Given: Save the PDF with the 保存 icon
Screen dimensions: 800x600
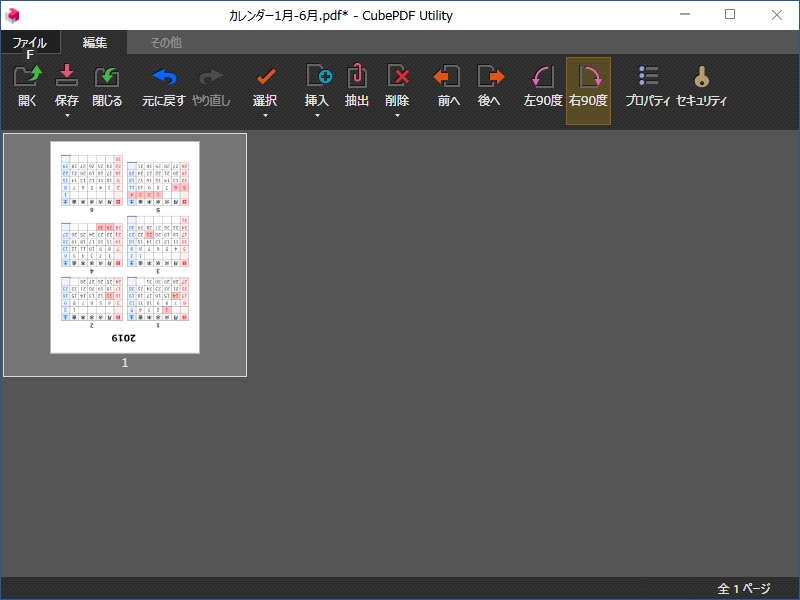Looking at the screenshot, I should coord(67,77).
